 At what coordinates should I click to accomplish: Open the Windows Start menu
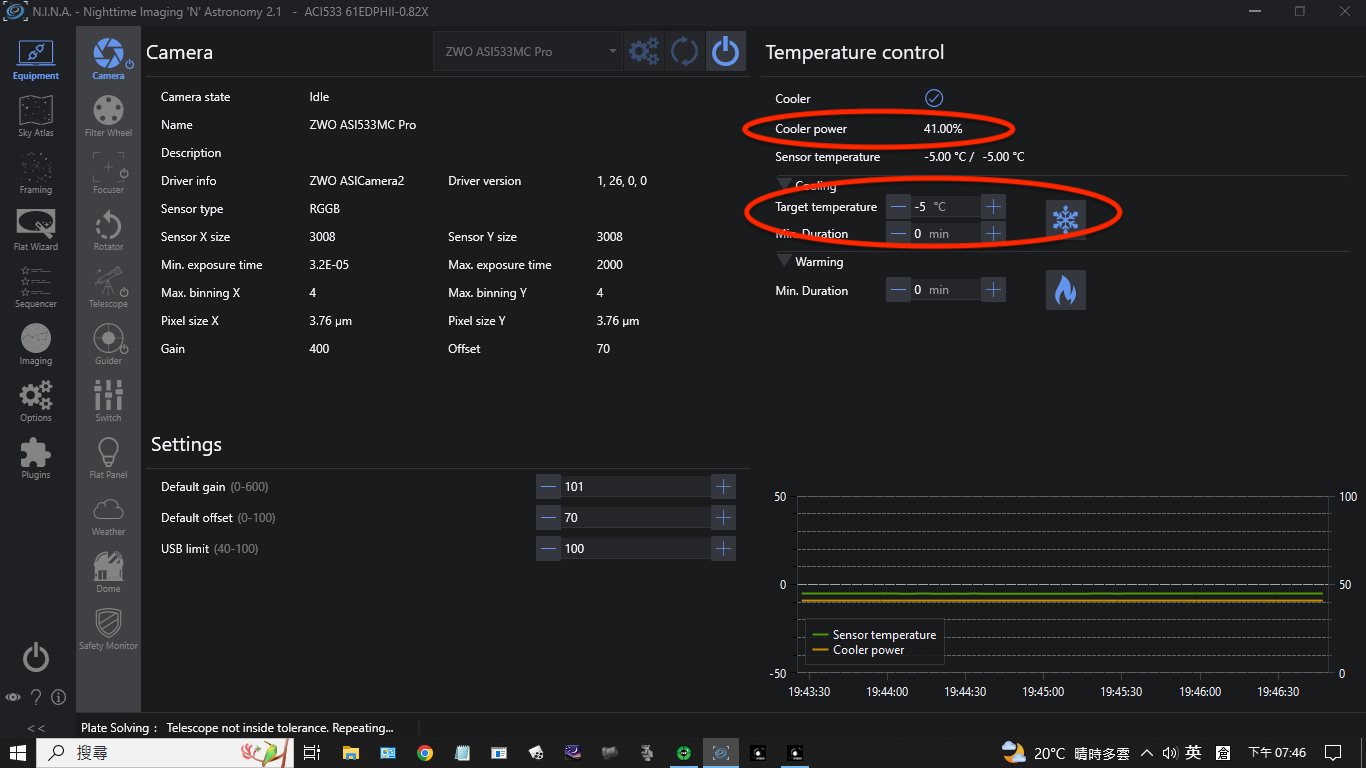coord(18,753)
